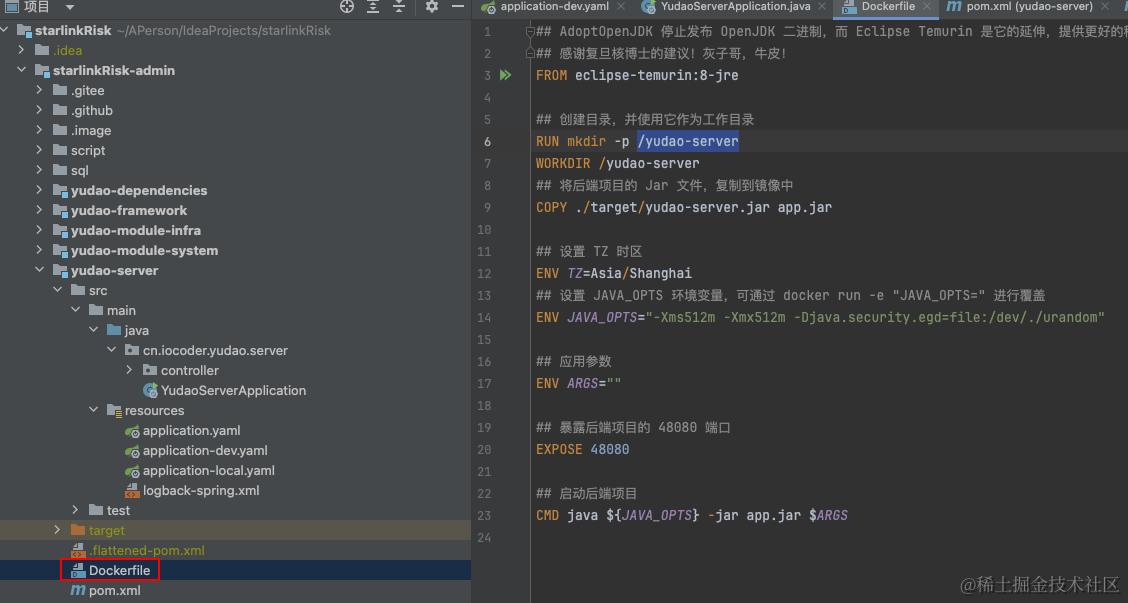The image size is (1128, 603).
Task: Click the highlighted /yudao-server text on line 6
Action: (x=688, y=141)
